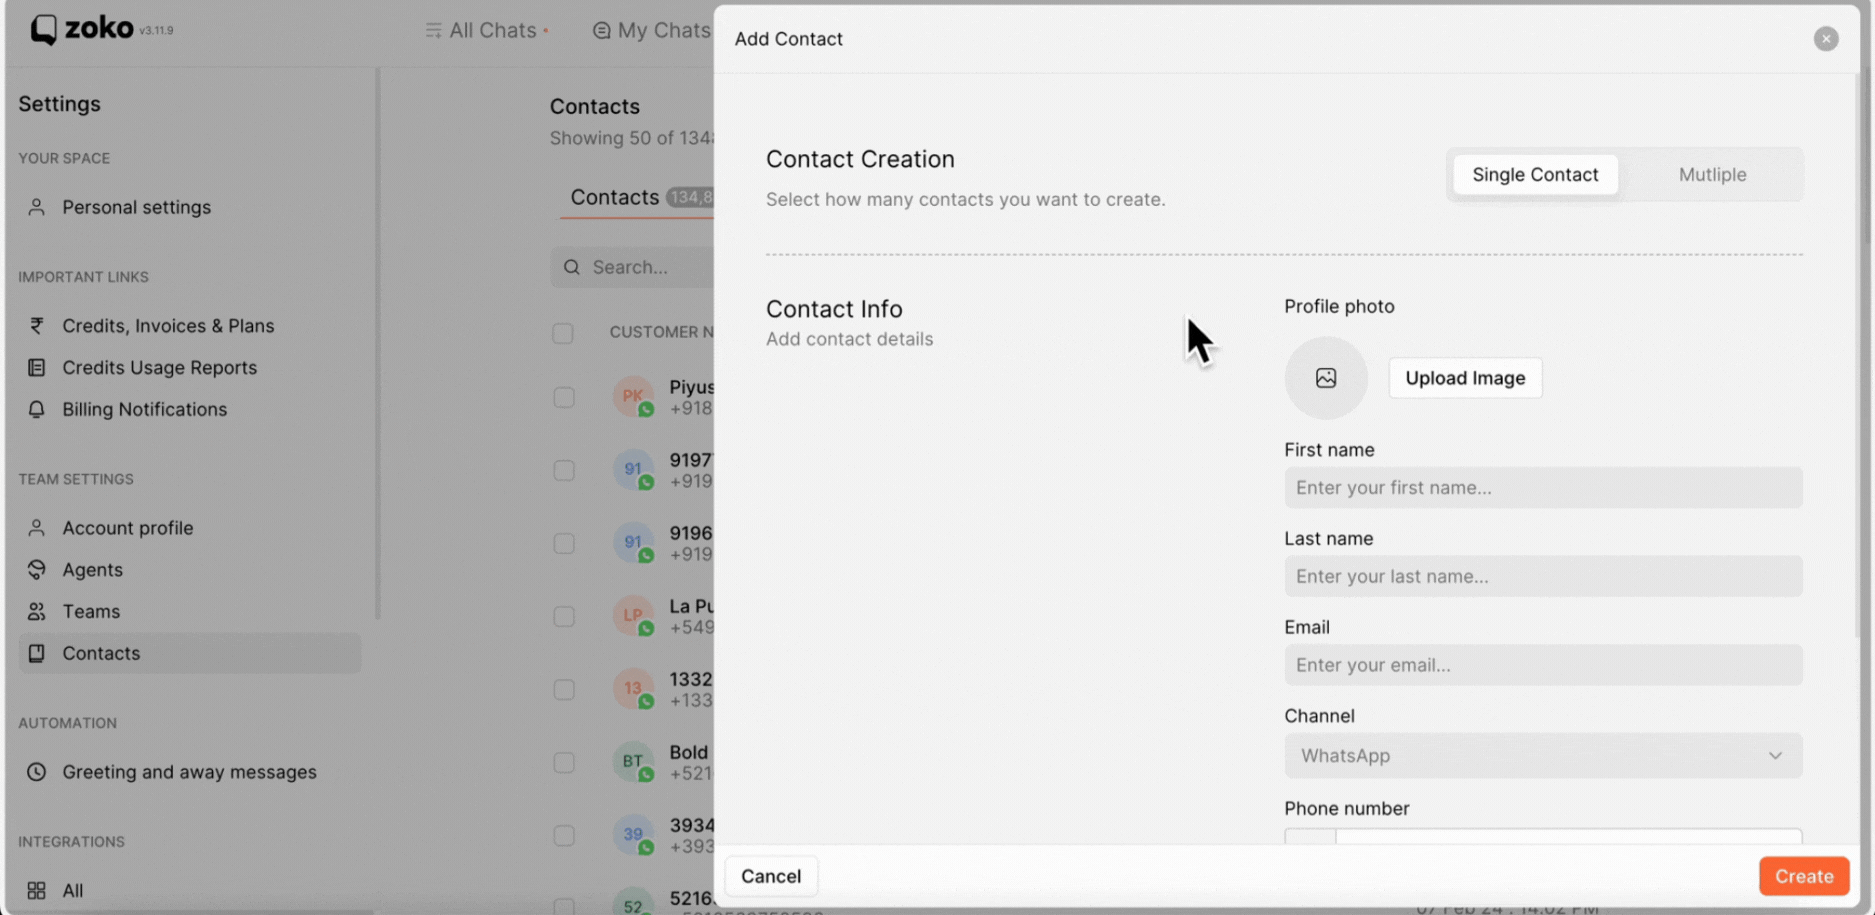Click the Cancel button
1875x915 pixels.
click(x=771, y=876)
